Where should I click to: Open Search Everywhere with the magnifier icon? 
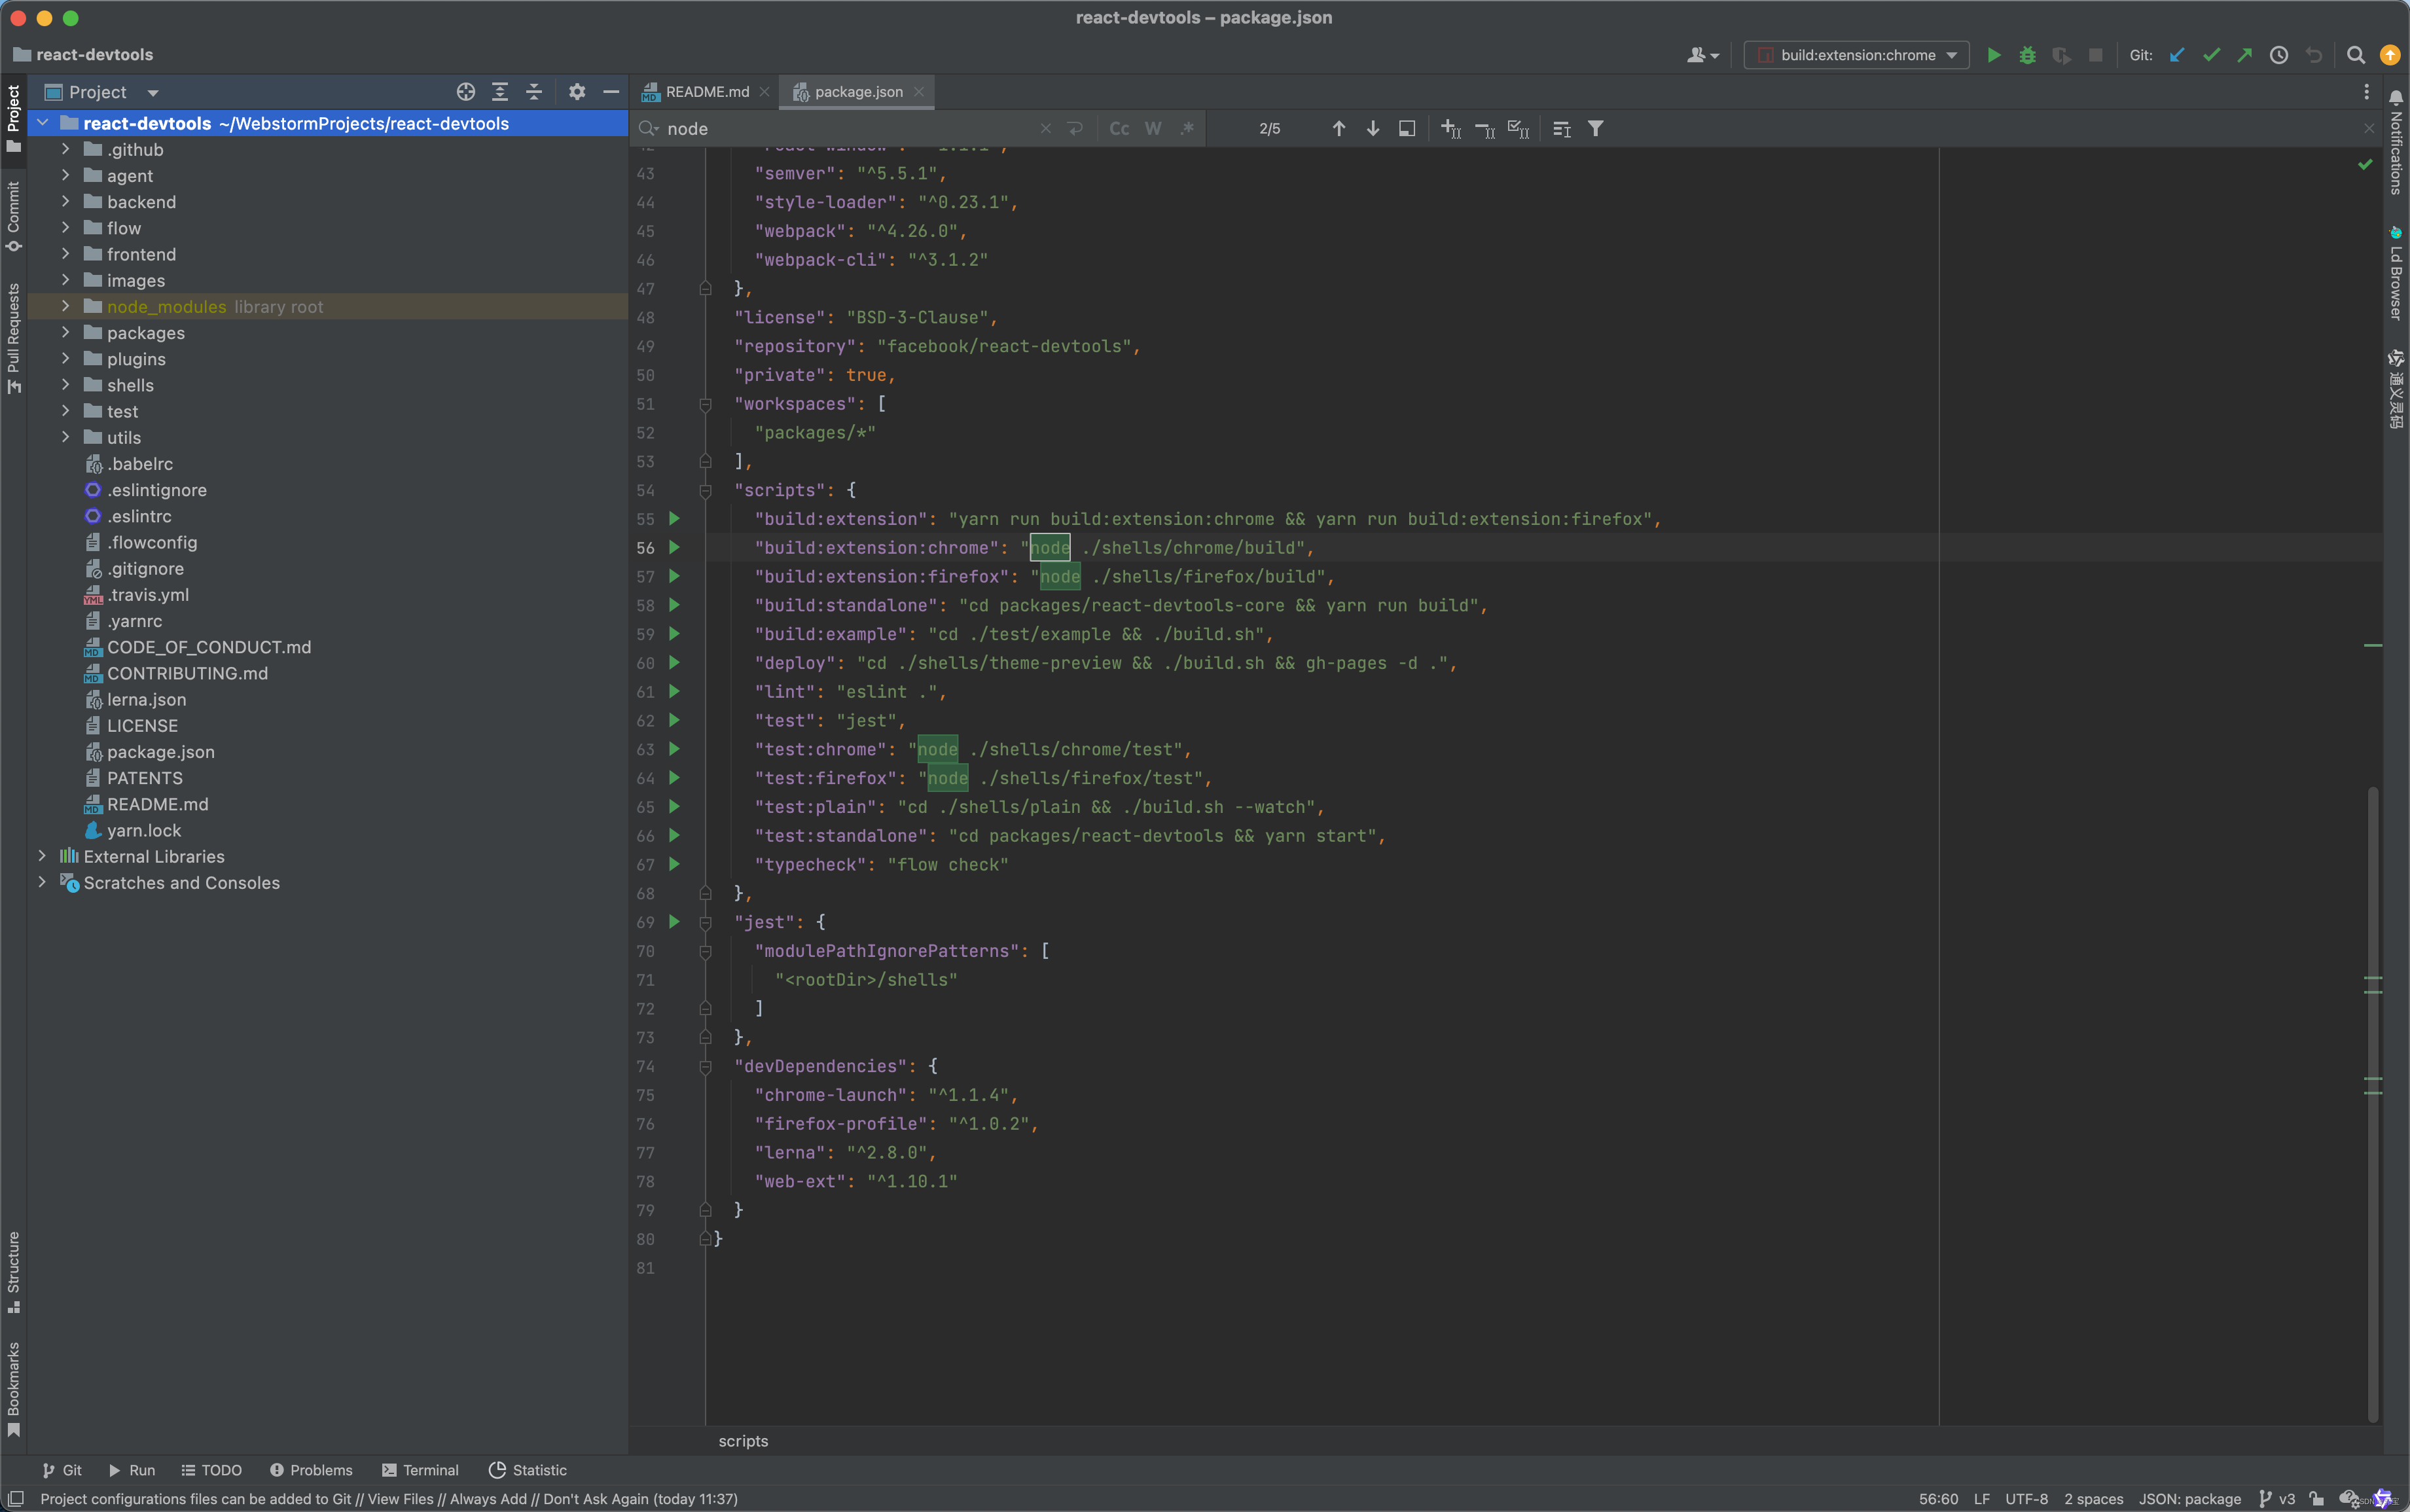2355,55
